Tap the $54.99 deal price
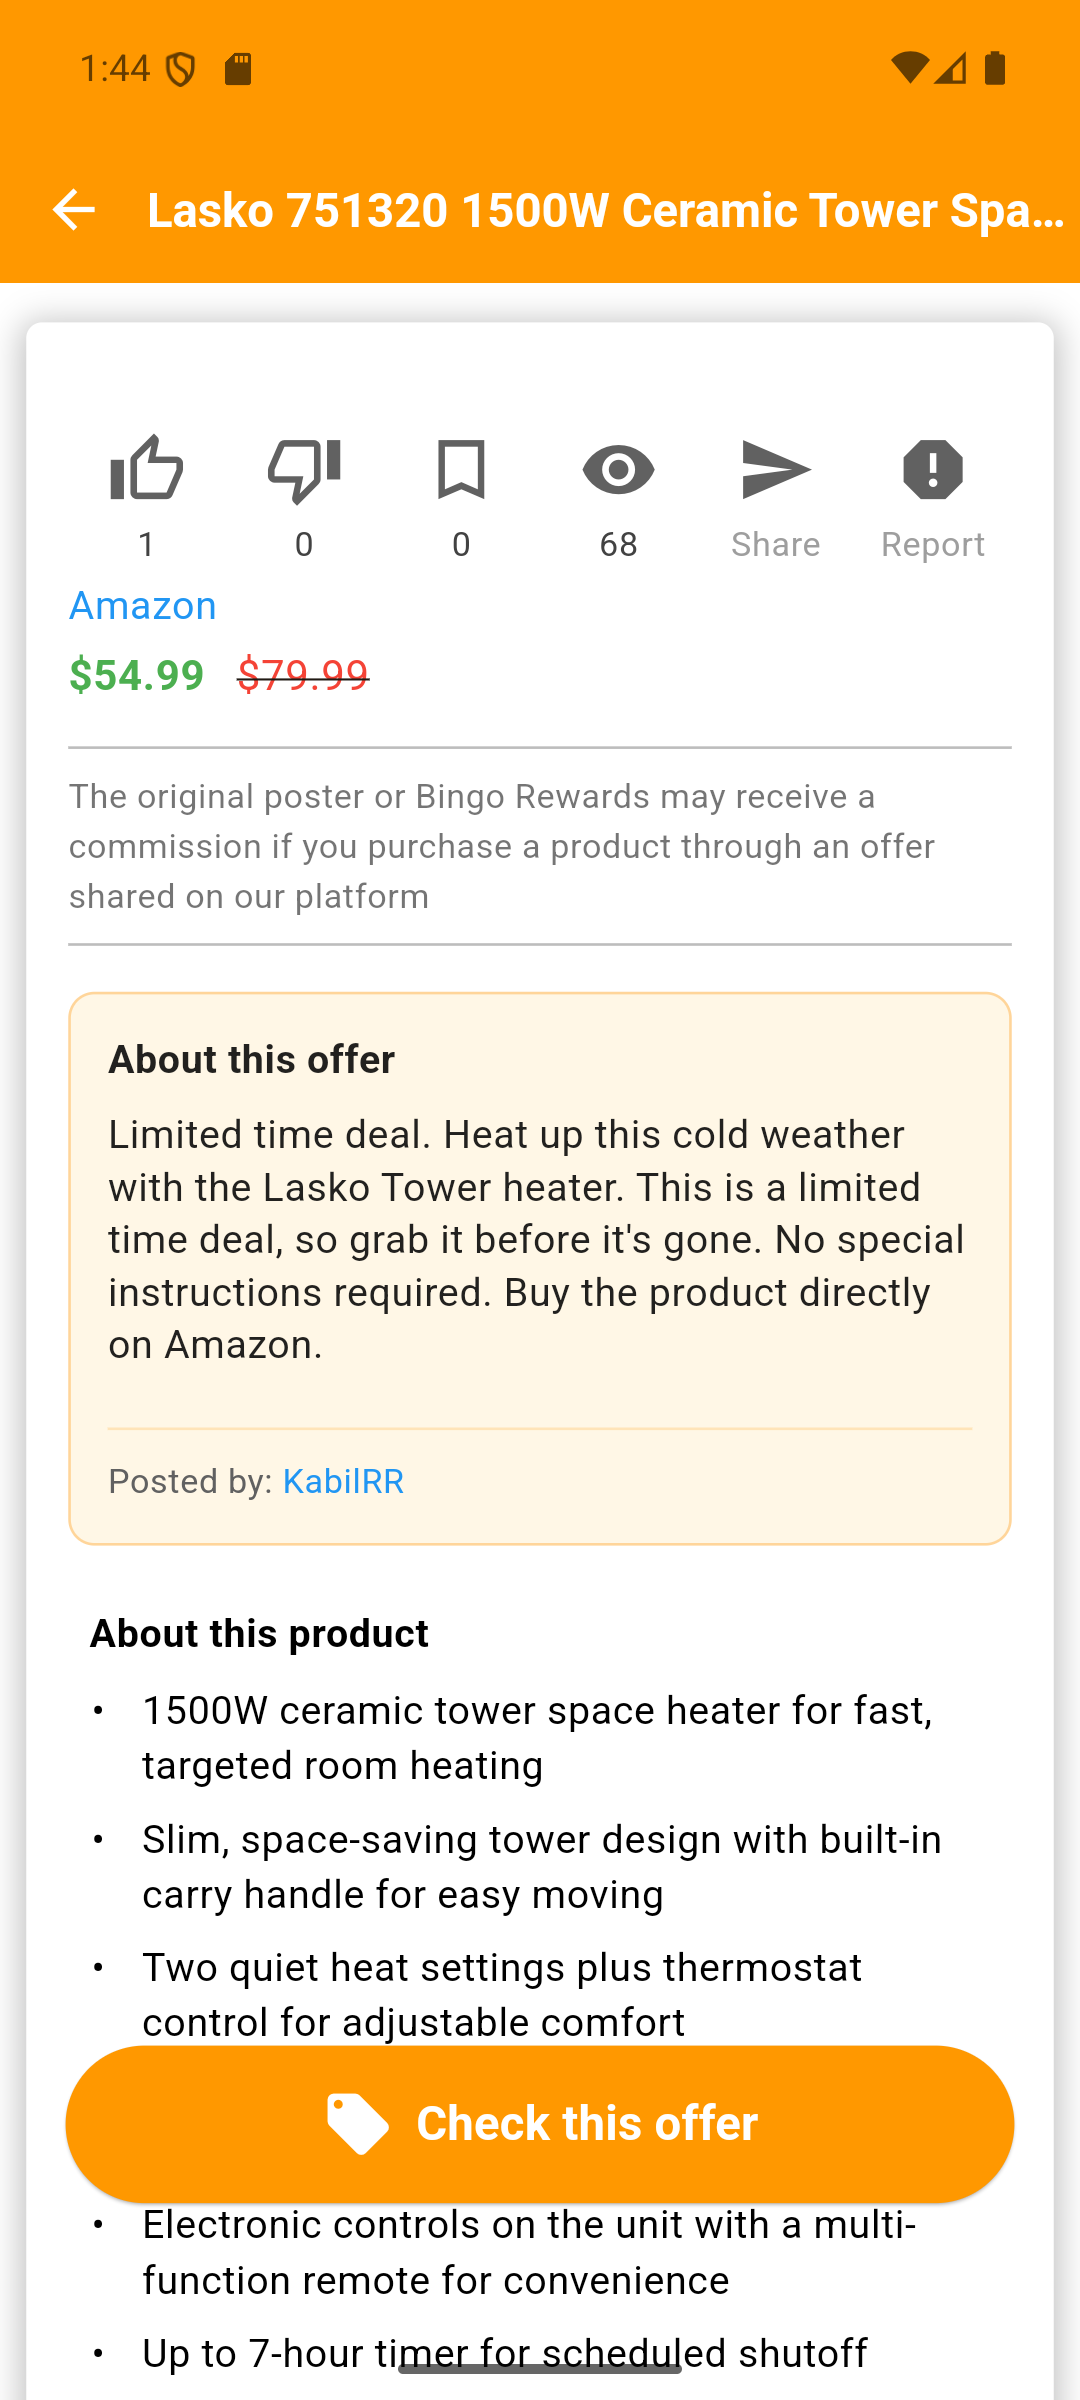This screenshot has width=1080, height=2400. [137, 675]
